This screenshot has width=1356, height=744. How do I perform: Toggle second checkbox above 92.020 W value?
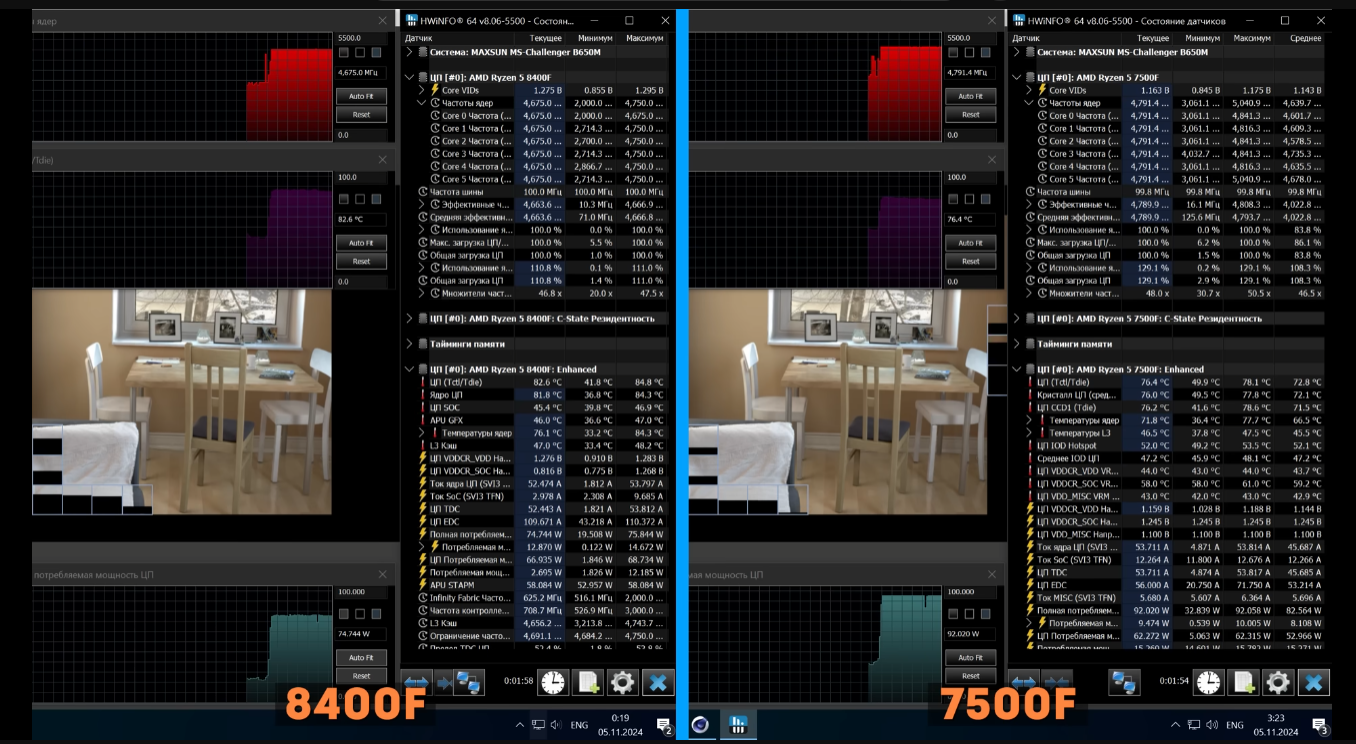[x=969, y=614]
